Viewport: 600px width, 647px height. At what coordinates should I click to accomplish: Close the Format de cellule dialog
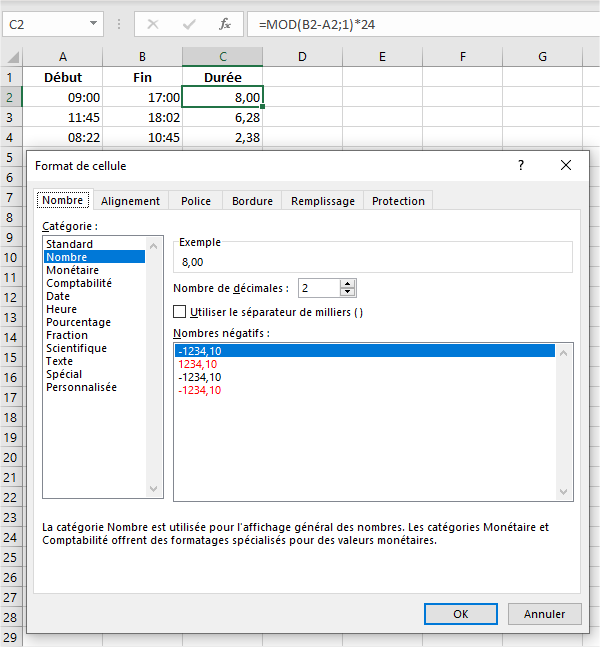(566, 165)
